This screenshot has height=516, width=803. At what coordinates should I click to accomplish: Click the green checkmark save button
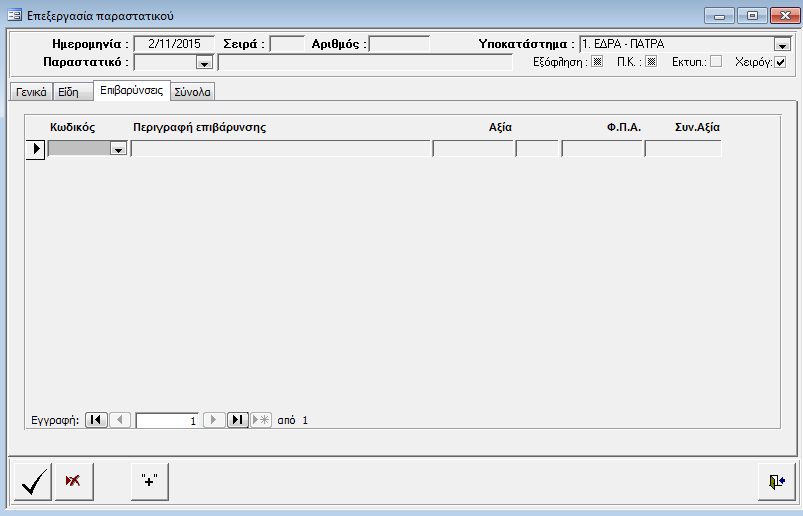tap(35, 481)
